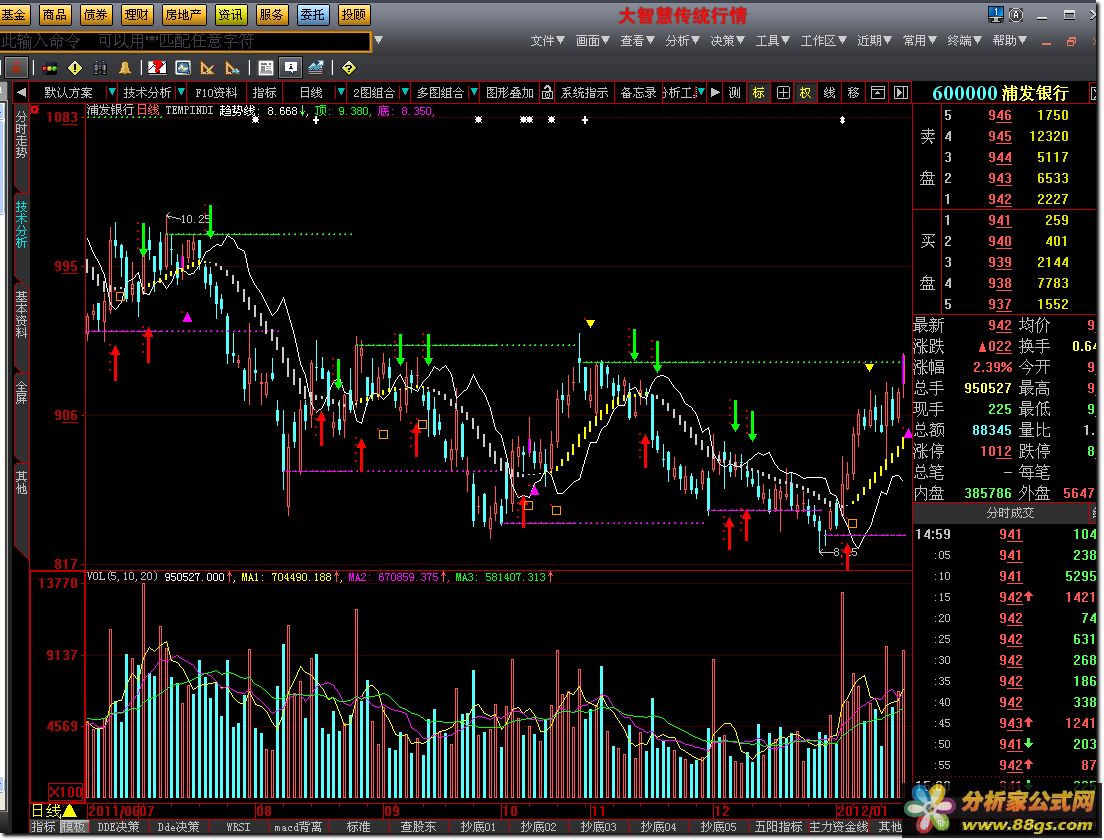Expand the 分析工具 dropdown arrow

point(701,92)
